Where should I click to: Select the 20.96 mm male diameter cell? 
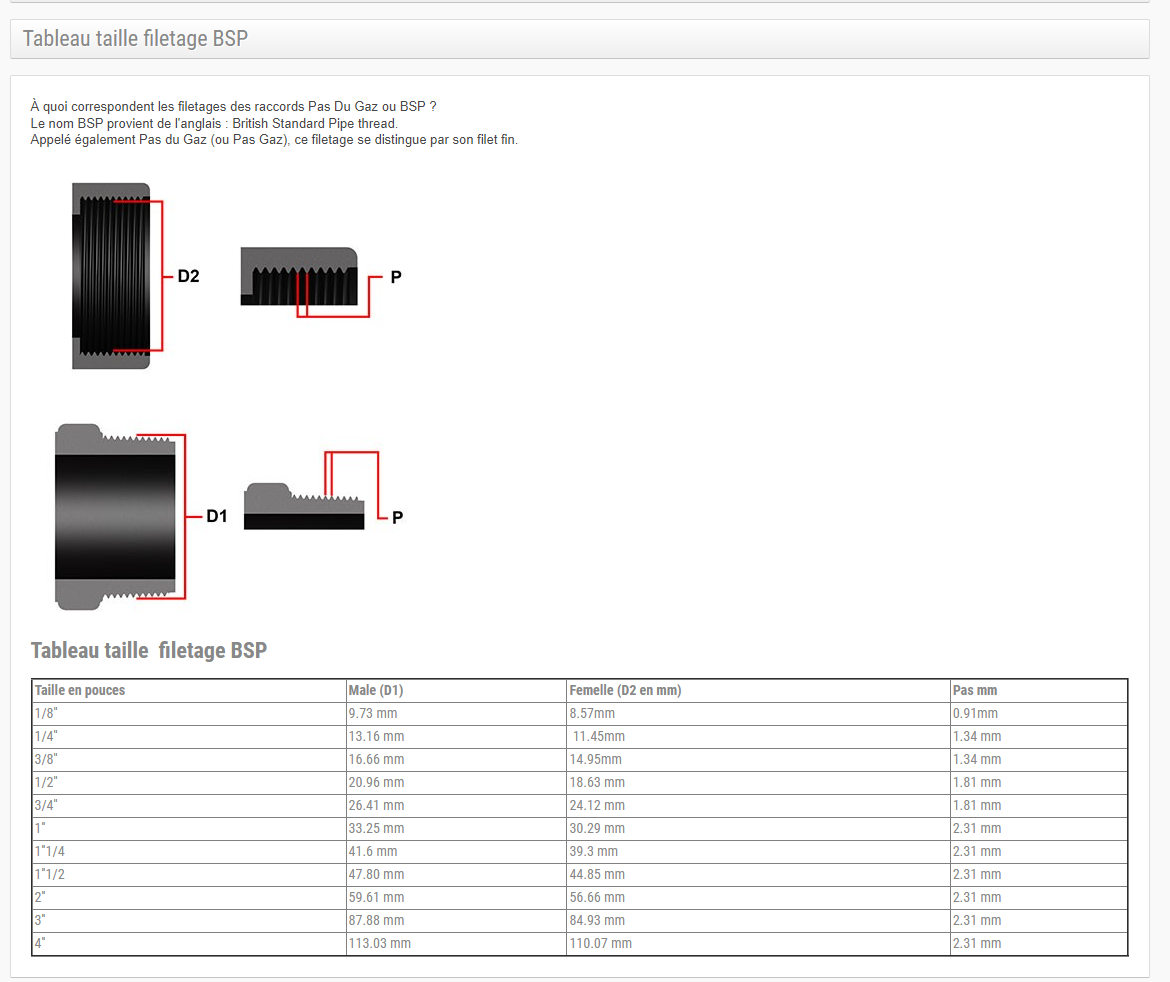pos(376,782)
